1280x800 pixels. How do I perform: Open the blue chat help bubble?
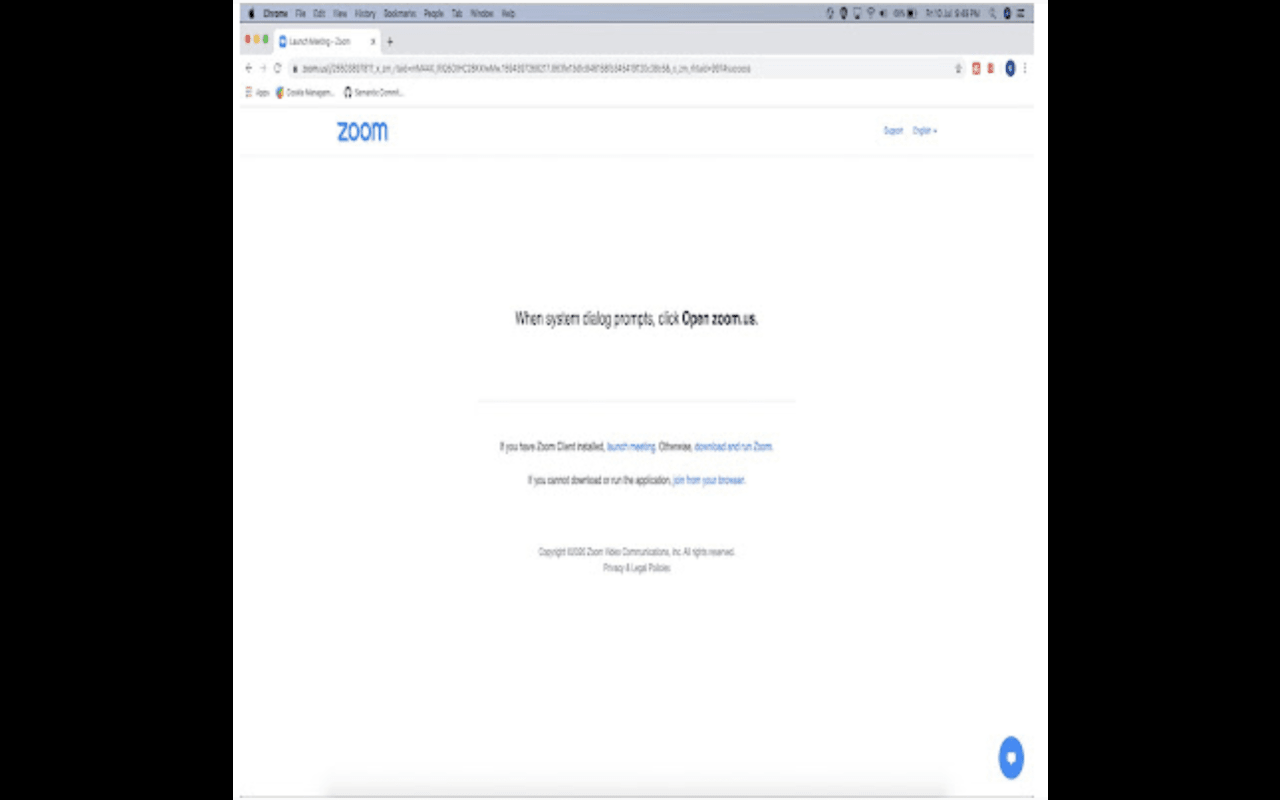(1011, 757)
